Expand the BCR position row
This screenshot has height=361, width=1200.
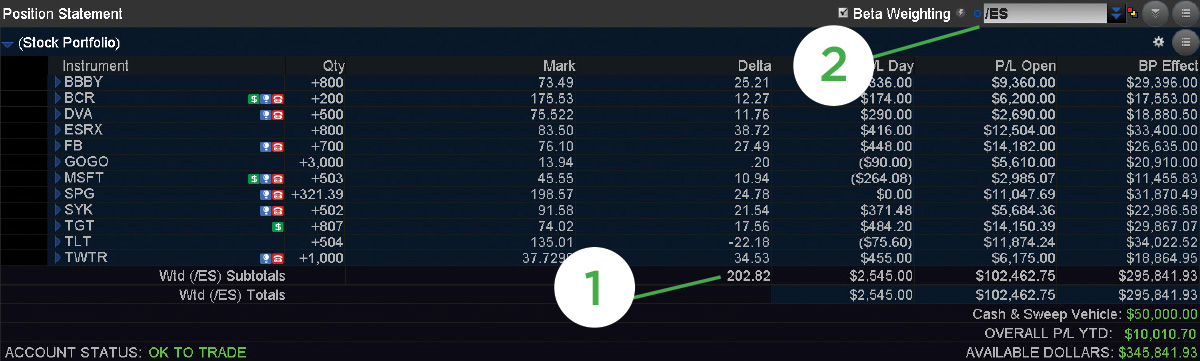click(x=58, y=98)
